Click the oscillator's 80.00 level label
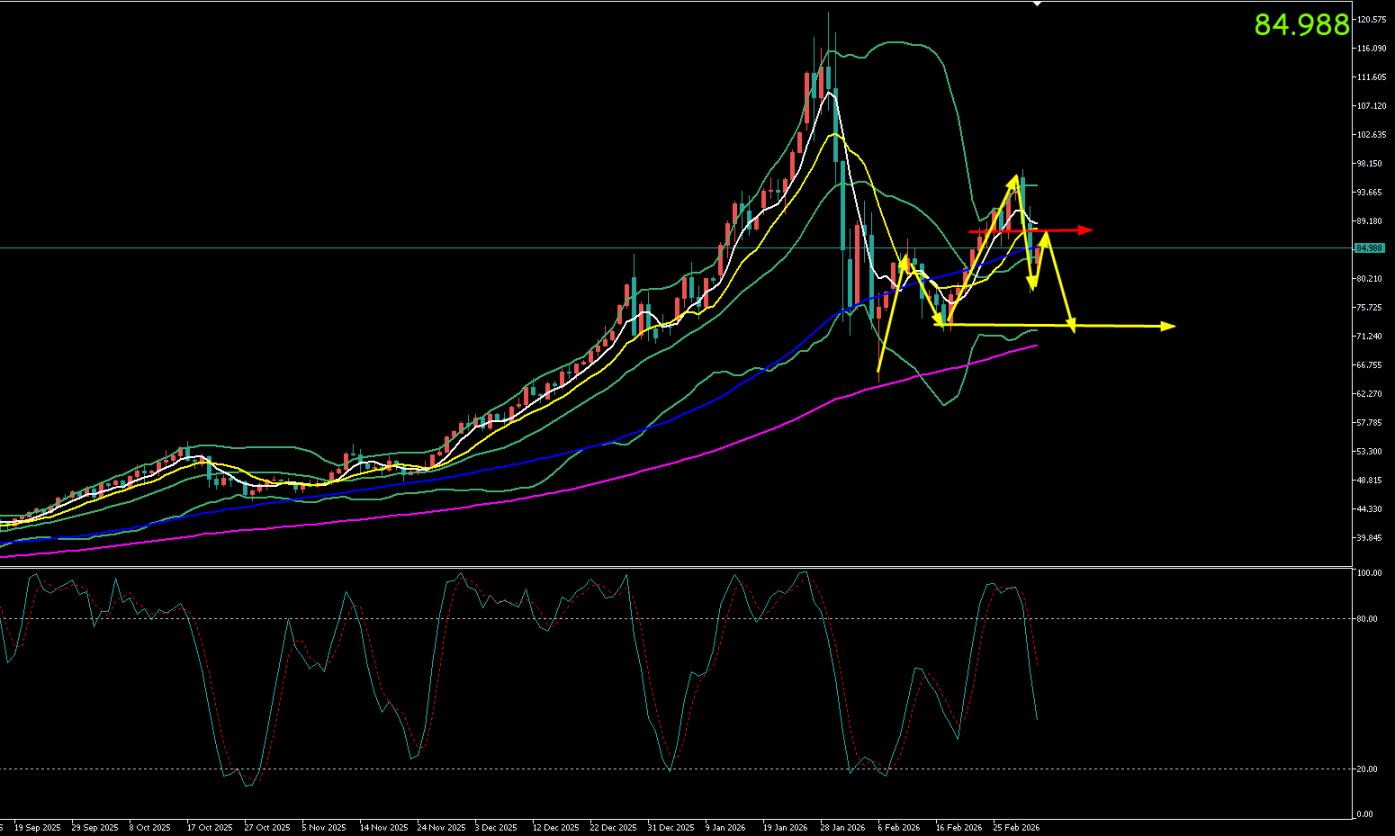The height and width of the screenshot is (836, 1395). click(1368, 619)
